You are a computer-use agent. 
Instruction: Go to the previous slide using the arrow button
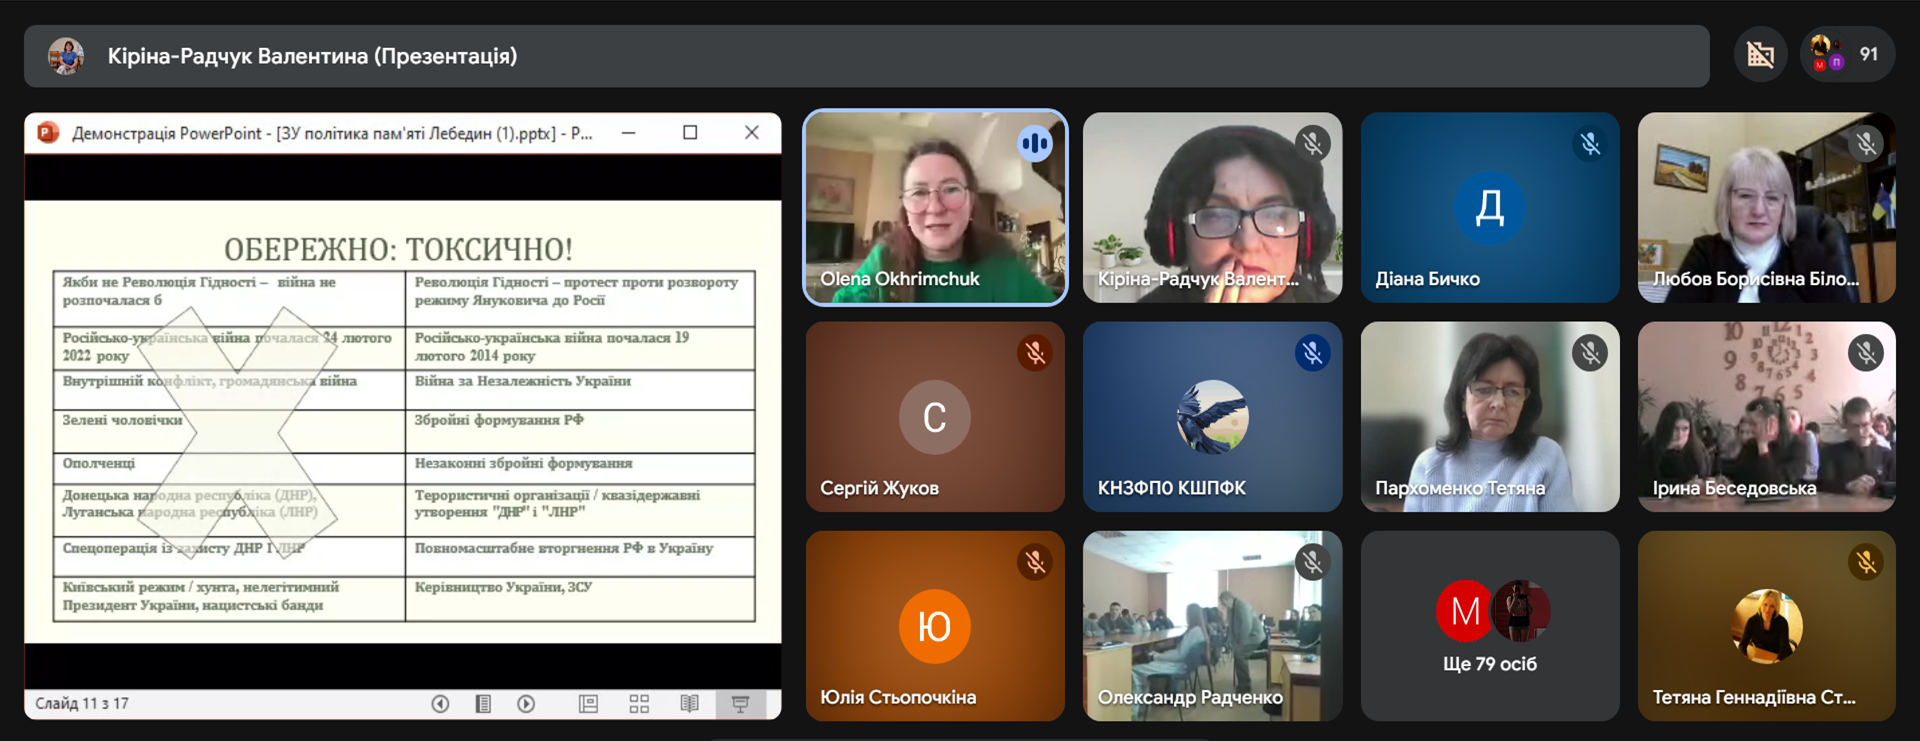click(440, 704)
